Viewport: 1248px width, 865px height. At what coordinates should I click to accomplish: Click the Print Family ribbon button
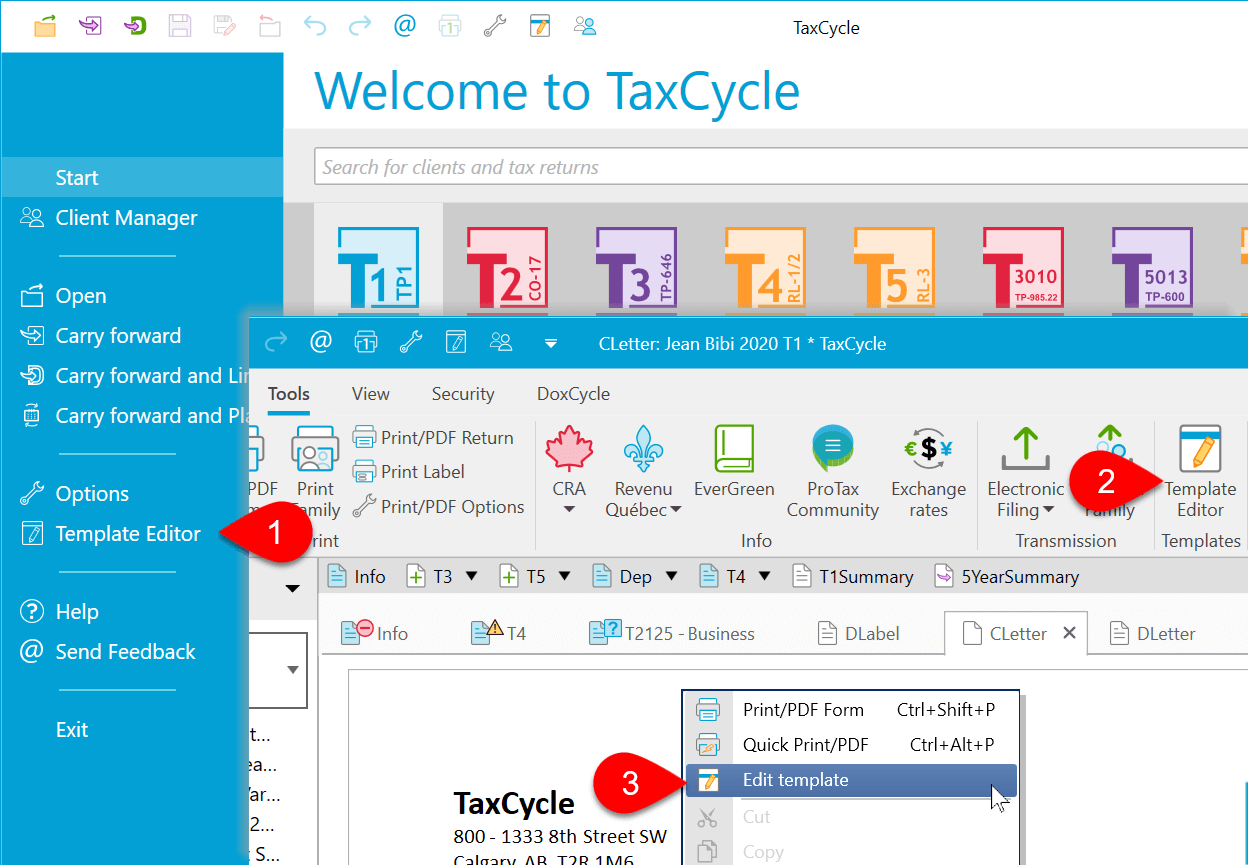[315, 472]
